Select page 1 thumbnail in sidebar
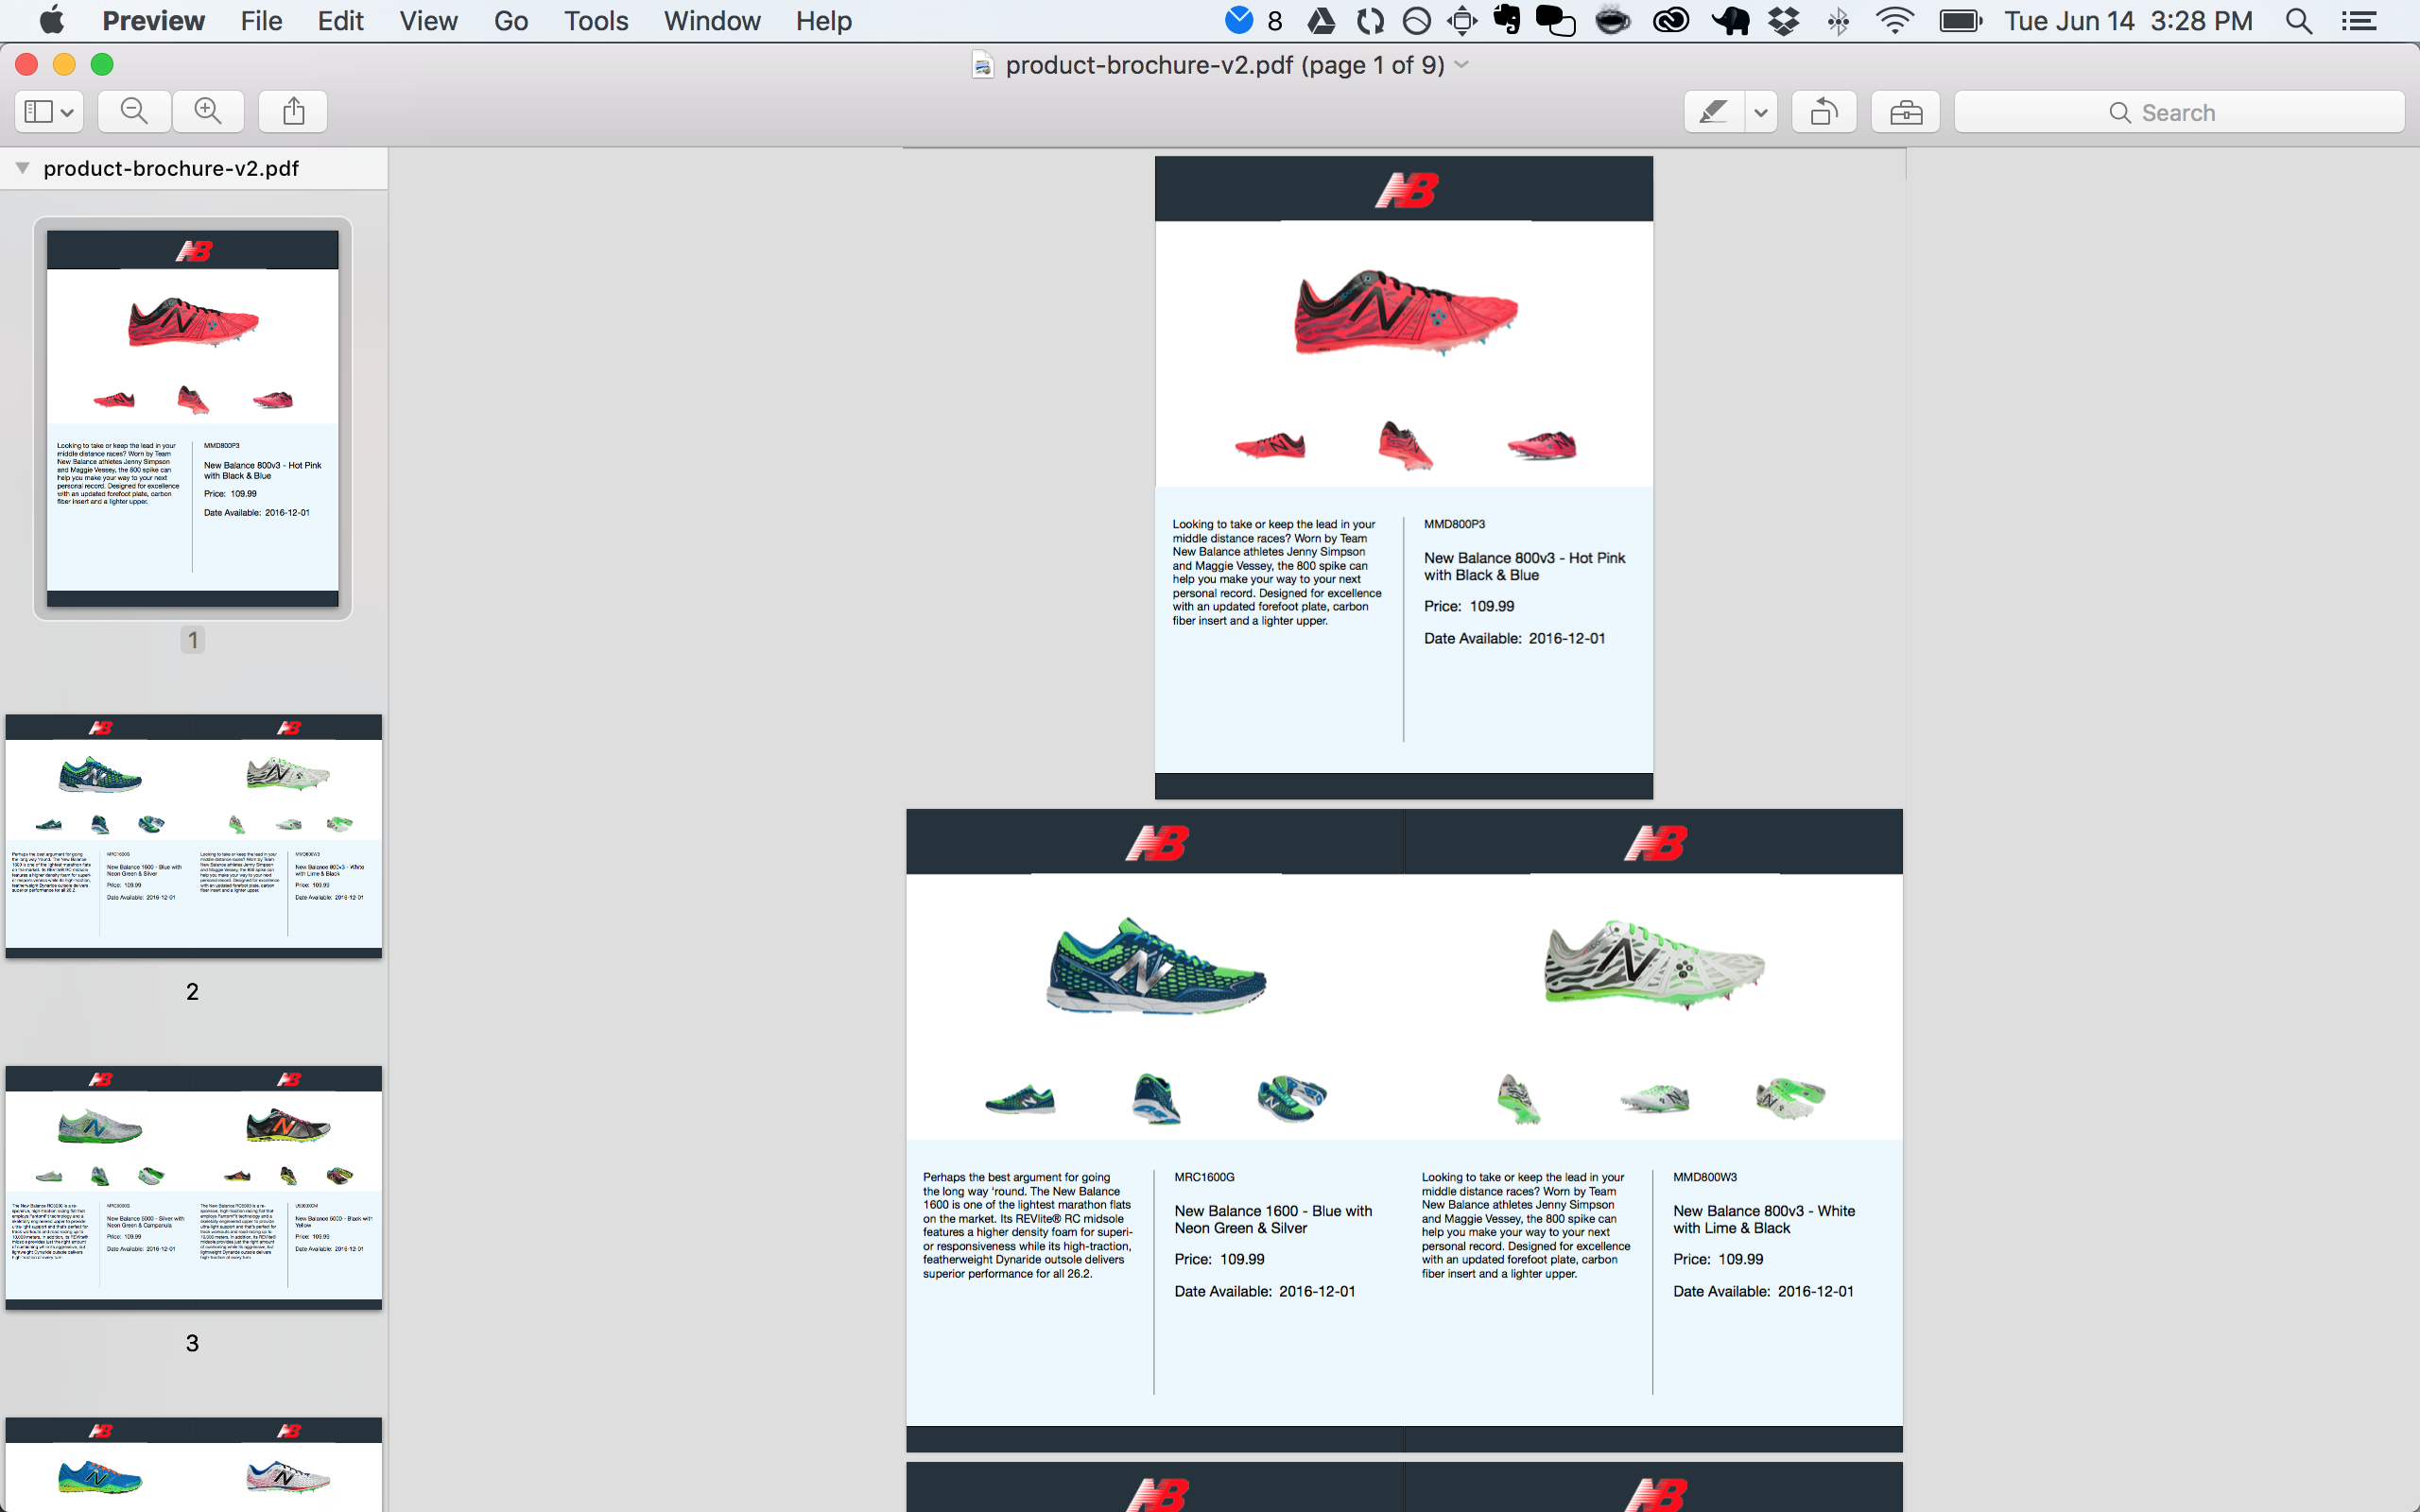This screenshot has width=2420, height=1512. 193,418
